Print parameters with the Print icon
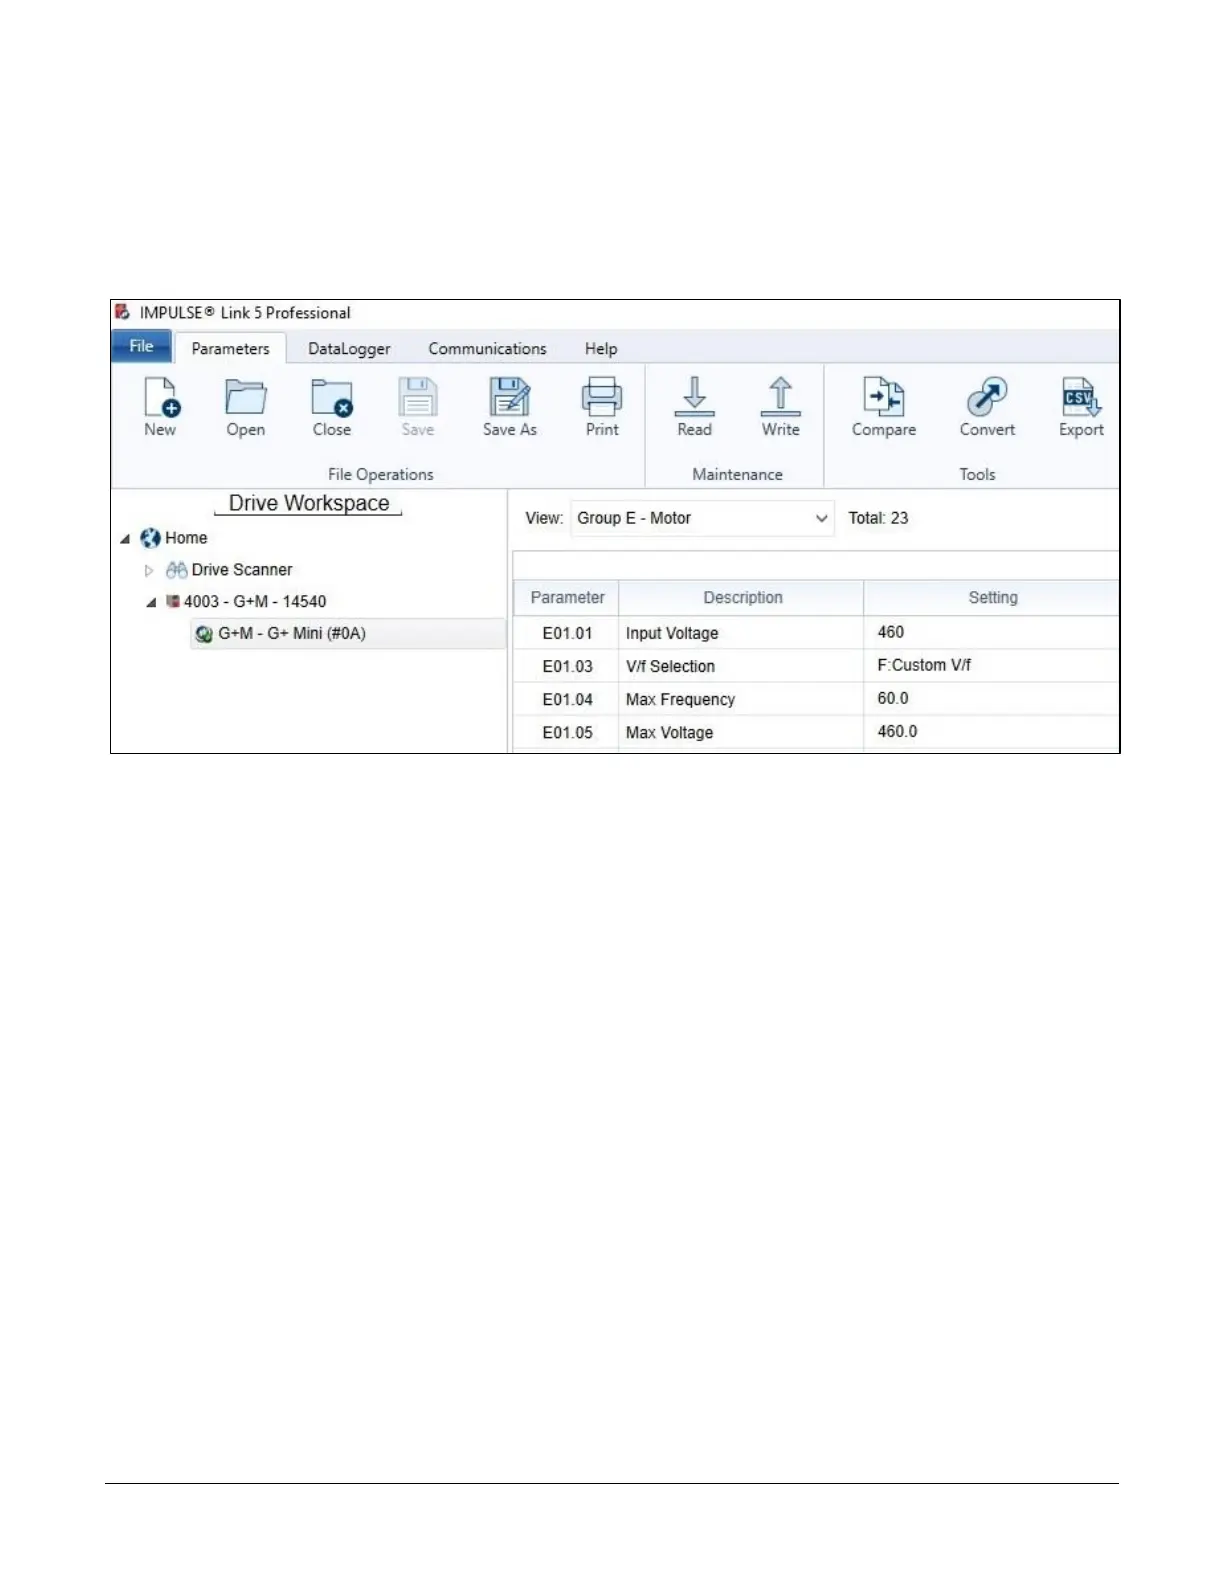Screen dimensions: 1224x1584 point(602,397)
